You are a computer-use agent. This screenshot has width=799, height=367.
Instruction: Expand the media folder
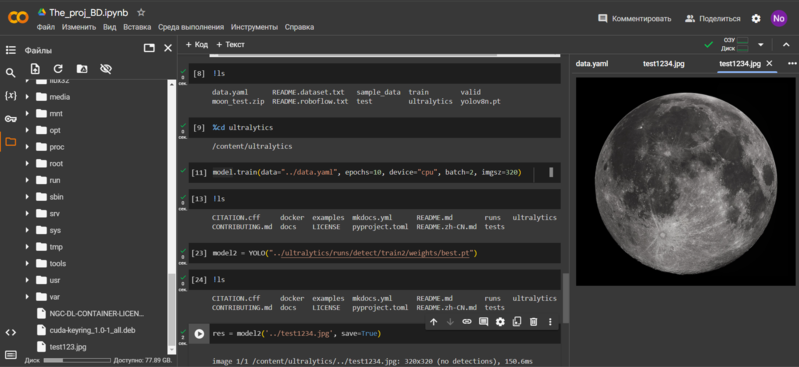coord(27,97)
